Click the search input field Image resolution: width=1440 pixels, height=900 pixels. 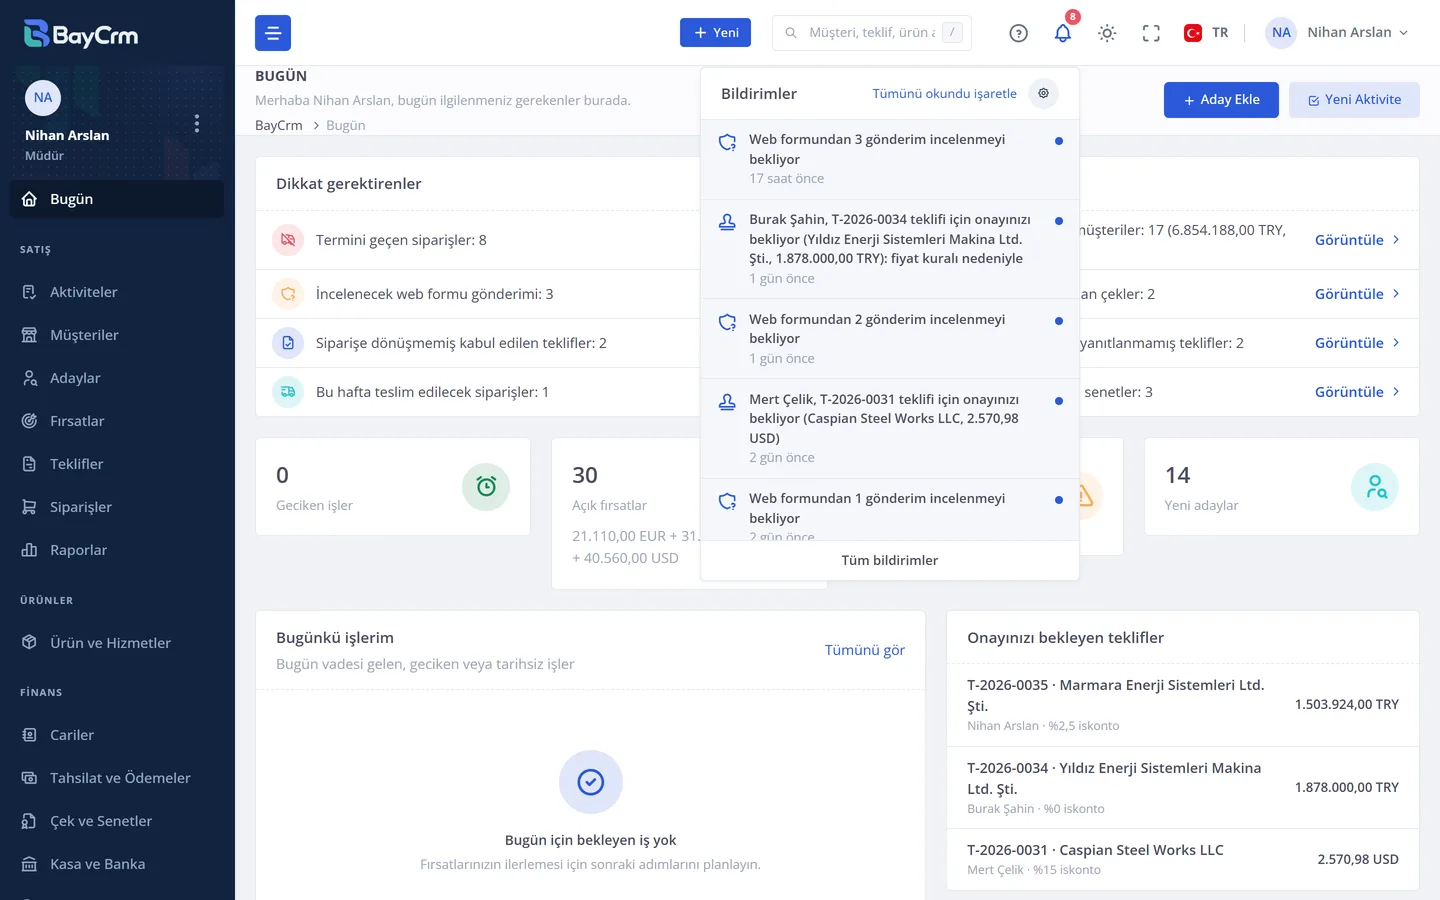click(x=872, y=33)
